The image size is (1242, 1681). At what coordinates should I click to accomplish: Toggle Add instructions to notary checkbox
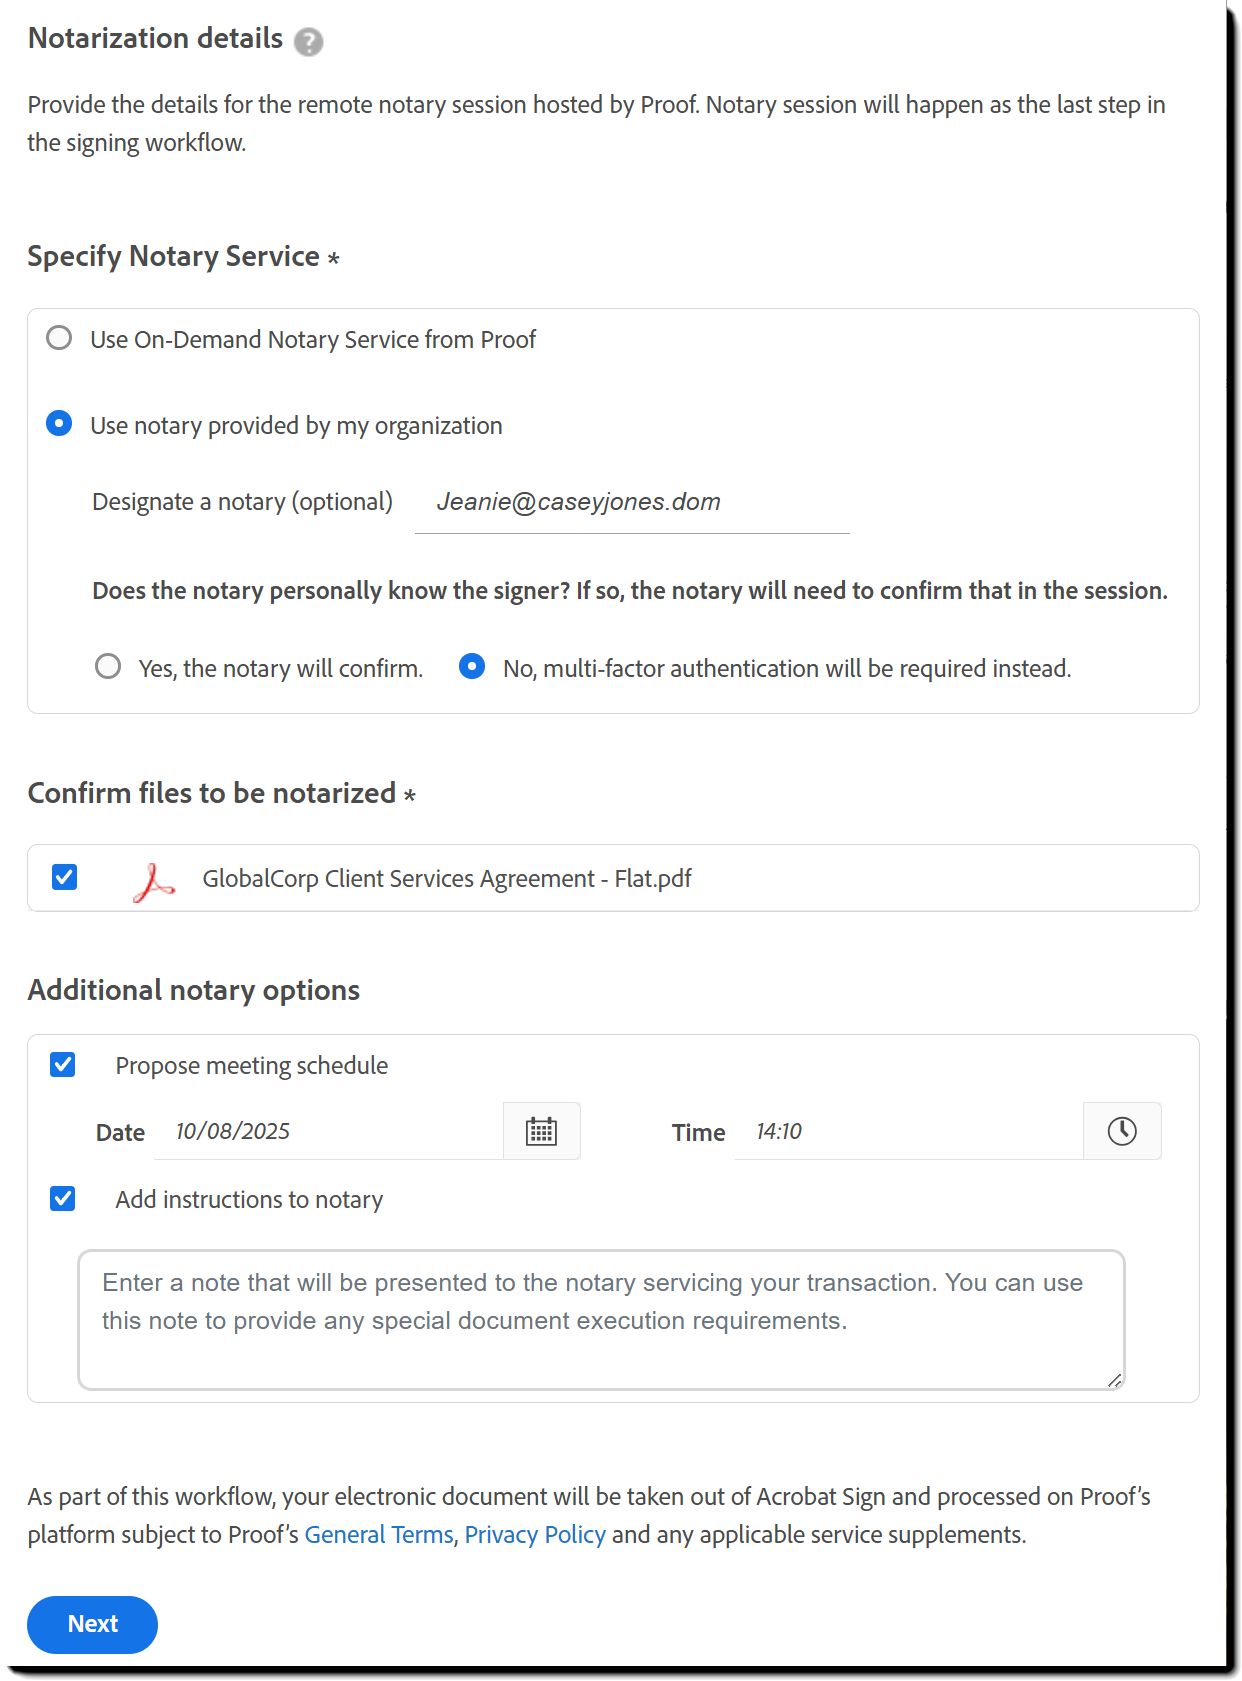pyautogui.click(x=63, y=1198)
